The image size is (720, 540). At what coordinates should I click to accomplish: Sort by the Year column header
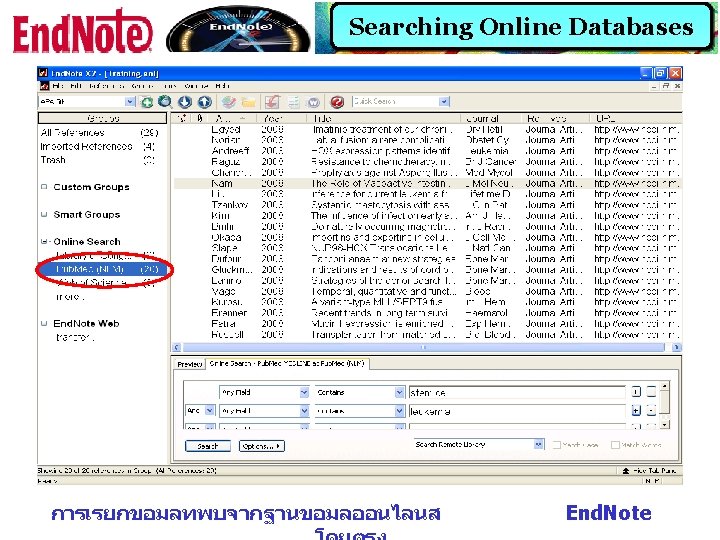281,118
